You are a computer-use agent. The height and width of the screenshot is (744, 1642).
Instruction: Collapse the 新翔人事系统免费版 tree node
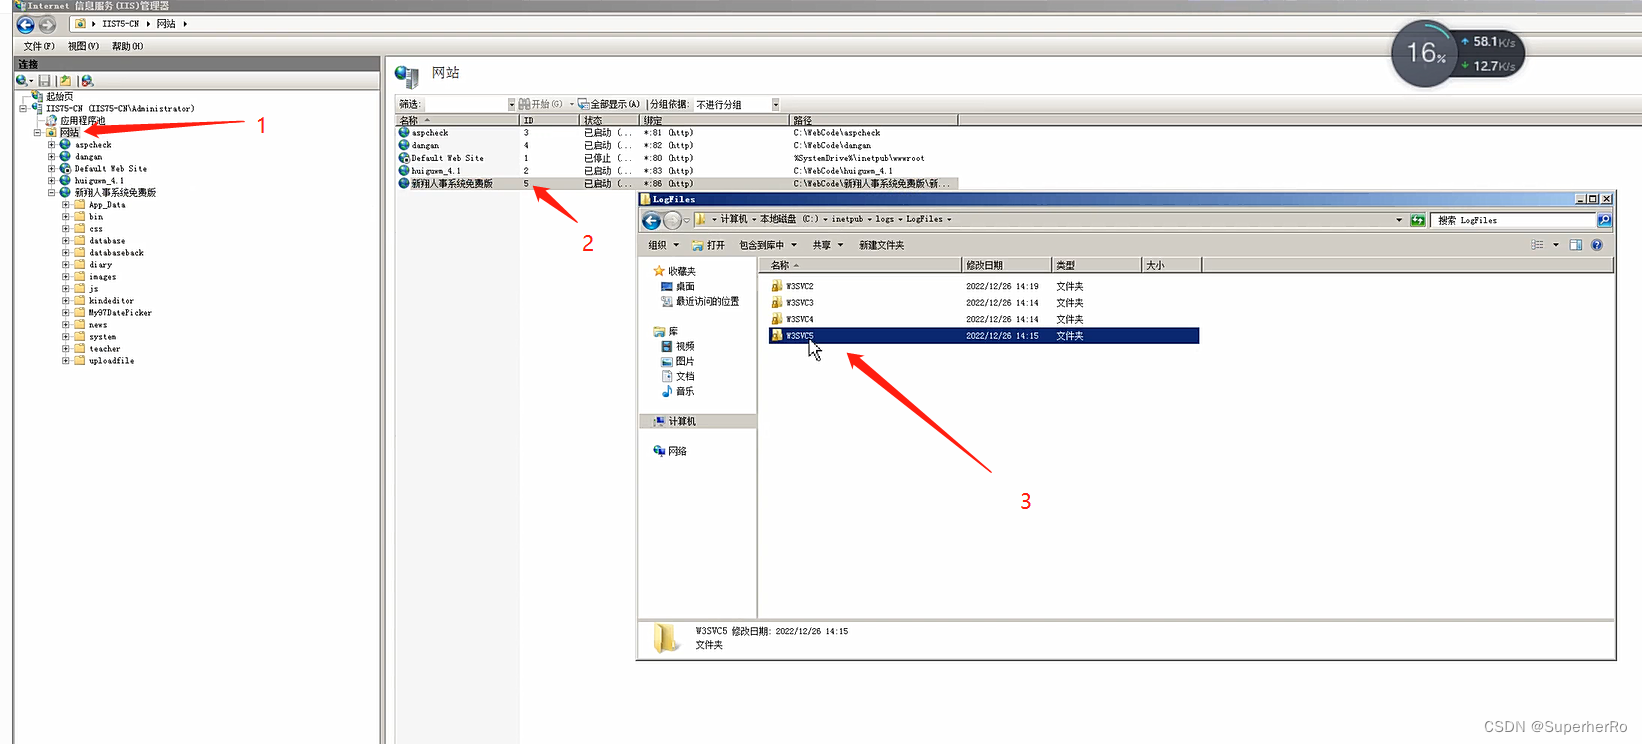coord(52,193)
